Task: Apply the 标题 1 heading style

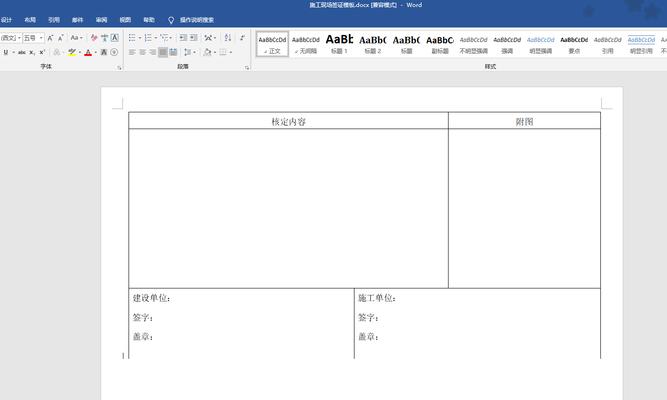Action: click(339, 44)
